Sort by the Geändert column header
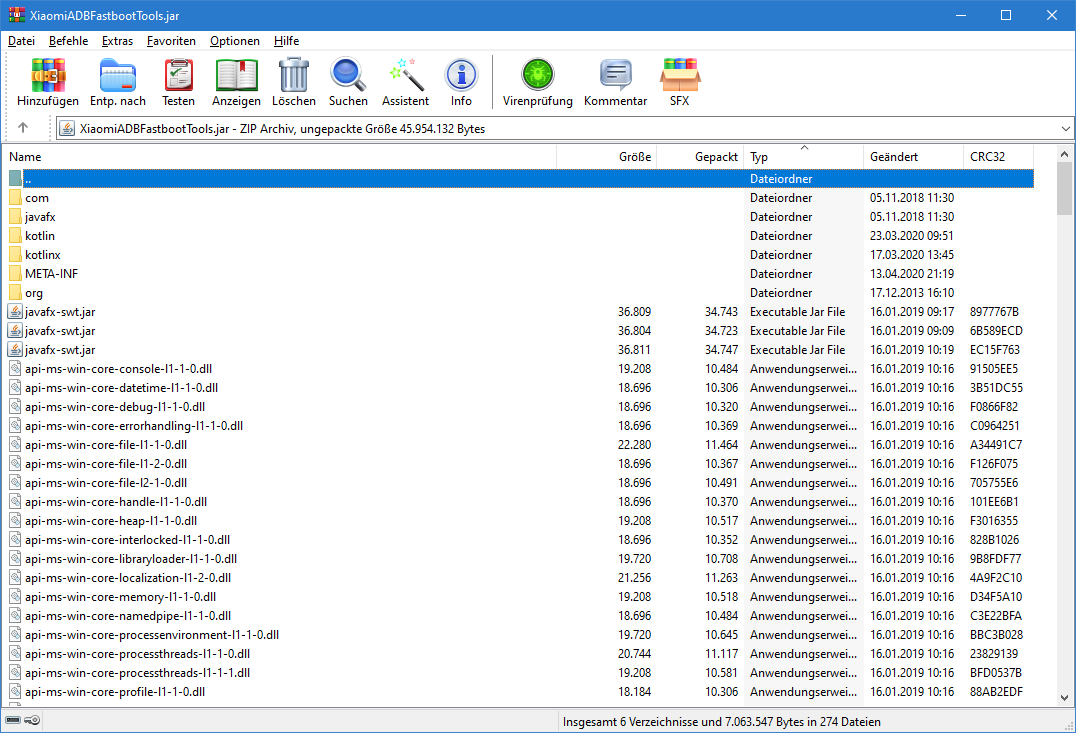Viewport: 1076px width, 733px height. pyautogui.click(x=913, y=156)
